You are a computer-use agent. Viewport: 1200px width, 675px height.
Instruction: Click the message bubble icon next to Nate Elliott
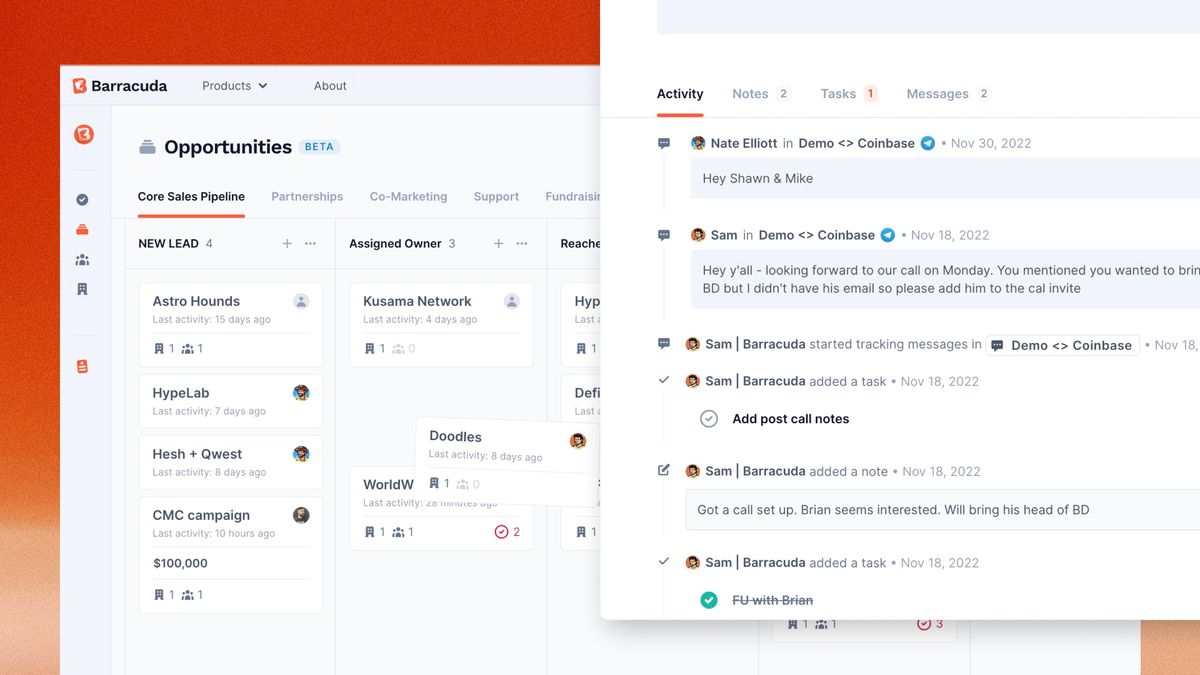663,143
